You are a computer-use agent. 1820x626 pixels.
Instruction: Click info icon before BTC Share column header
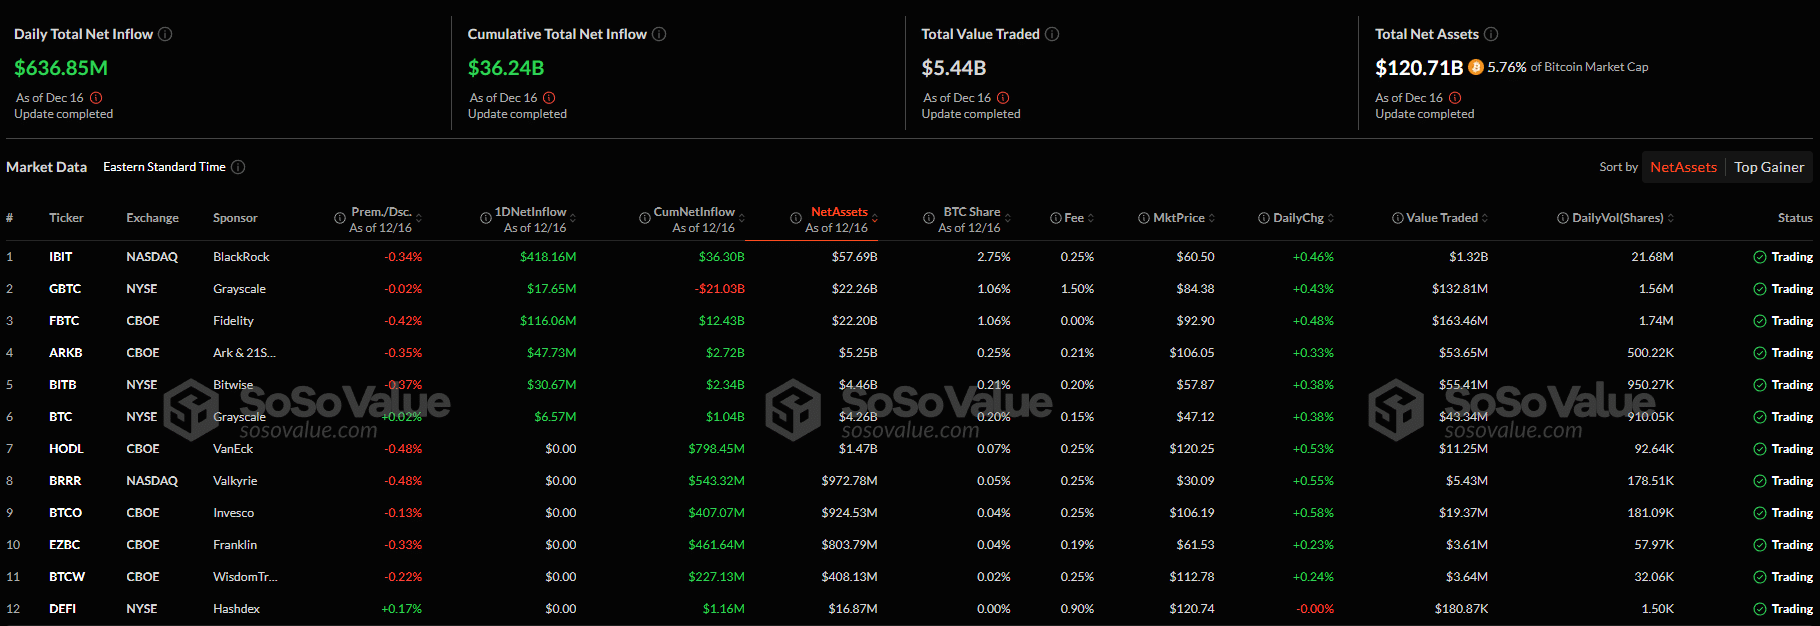pyautogui.click(x=929, y=218)
